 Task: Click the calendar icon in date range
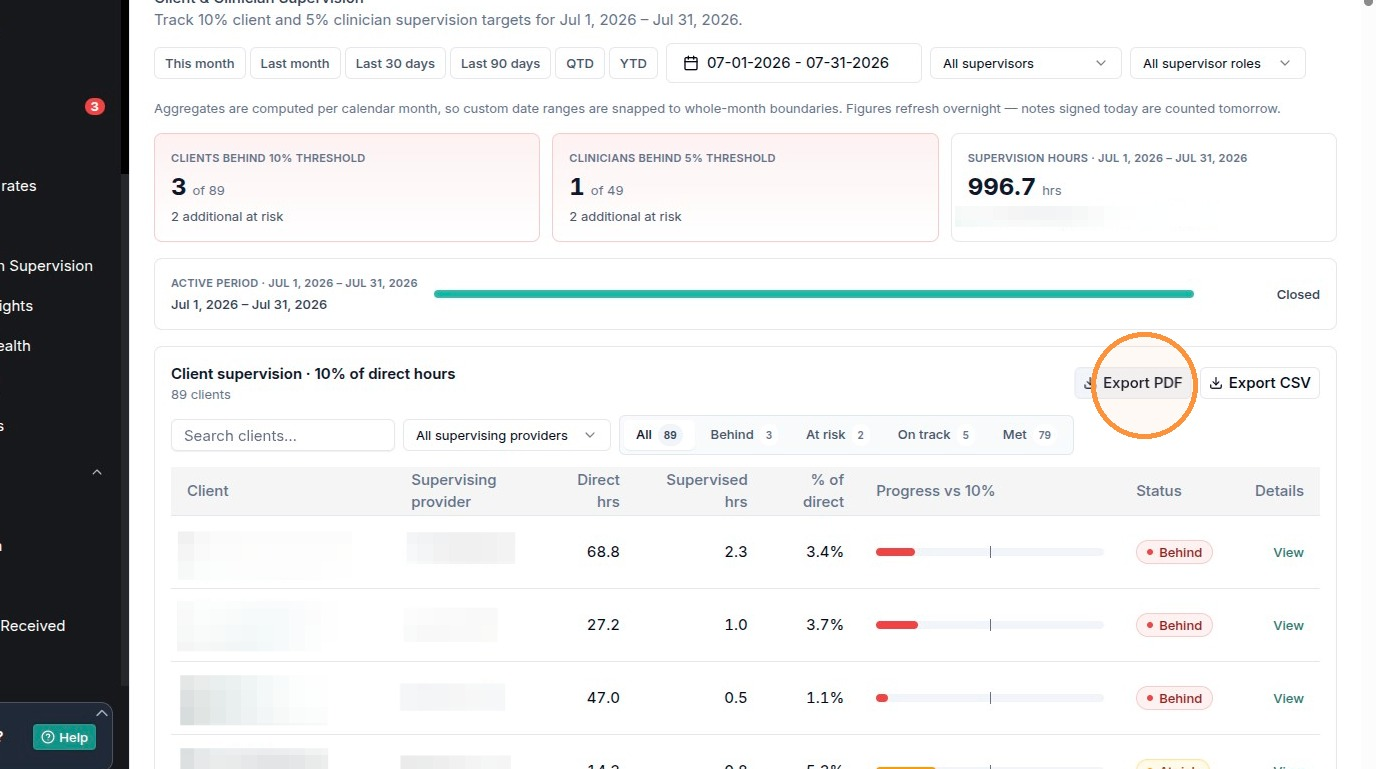click(690, 63)
